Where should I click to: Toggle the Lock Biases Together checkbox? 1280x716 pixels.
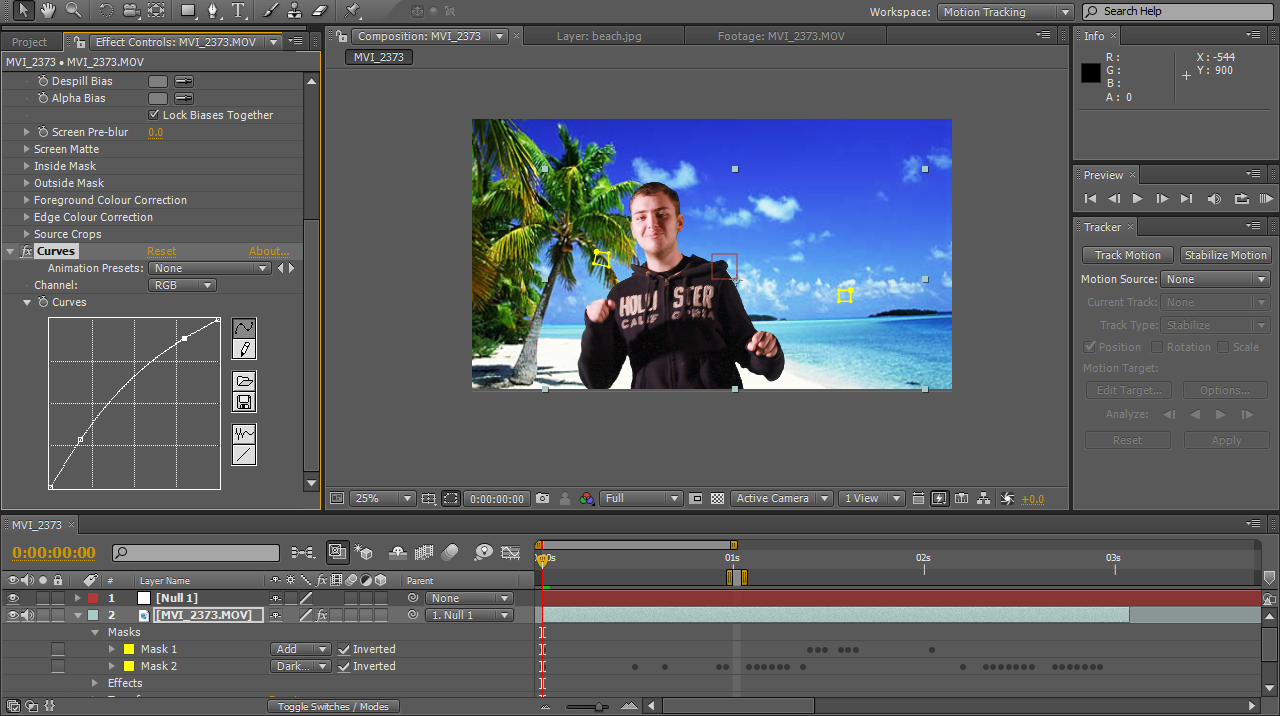(x=154, y=114)
